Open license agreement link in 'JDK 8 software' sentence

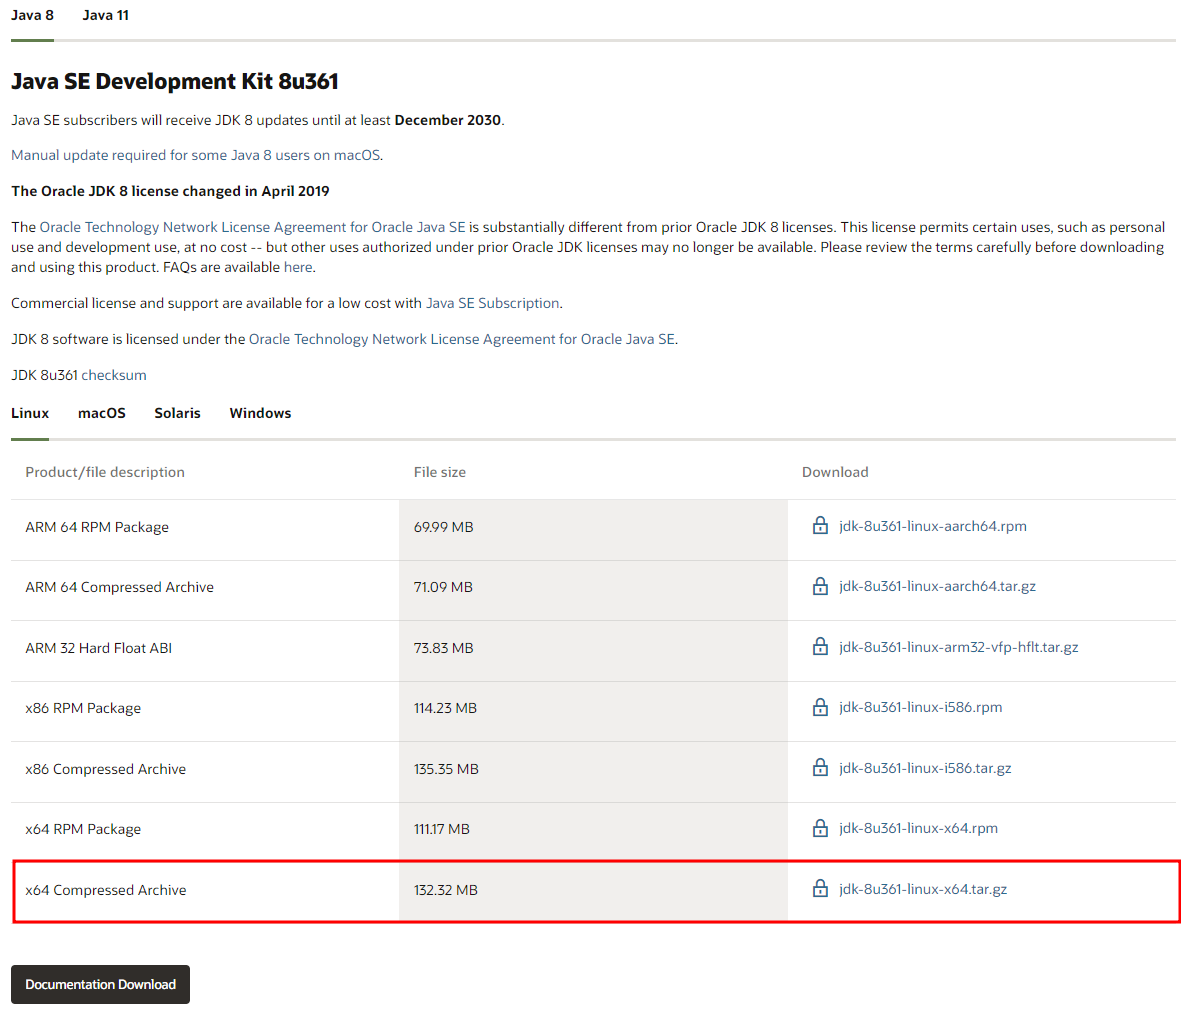(462, 339)
